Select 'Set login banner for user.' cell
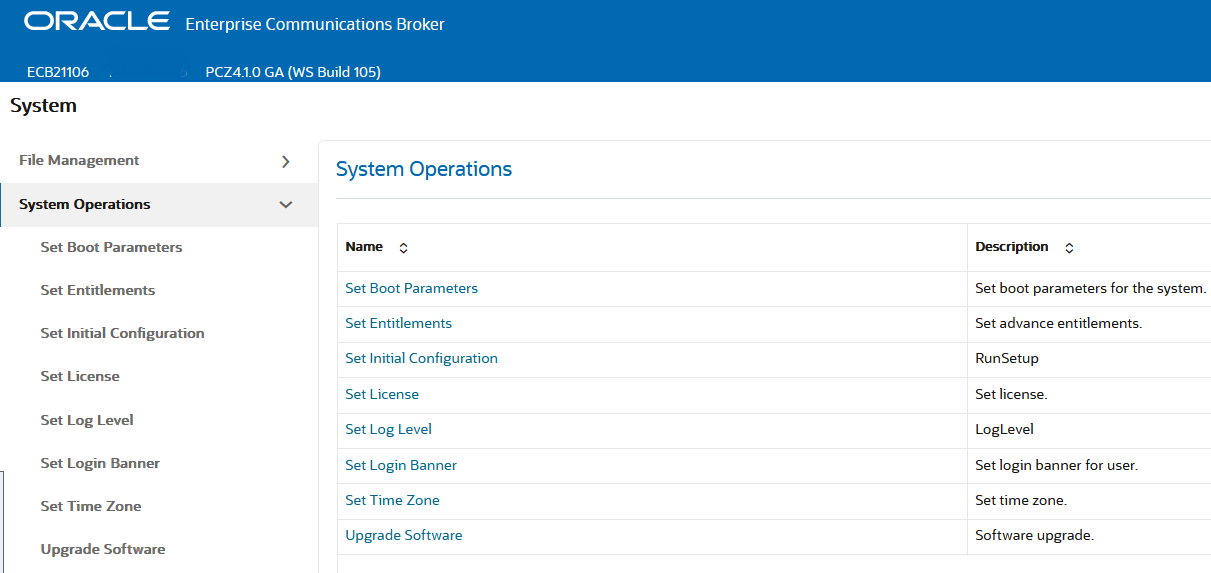 1089,465
